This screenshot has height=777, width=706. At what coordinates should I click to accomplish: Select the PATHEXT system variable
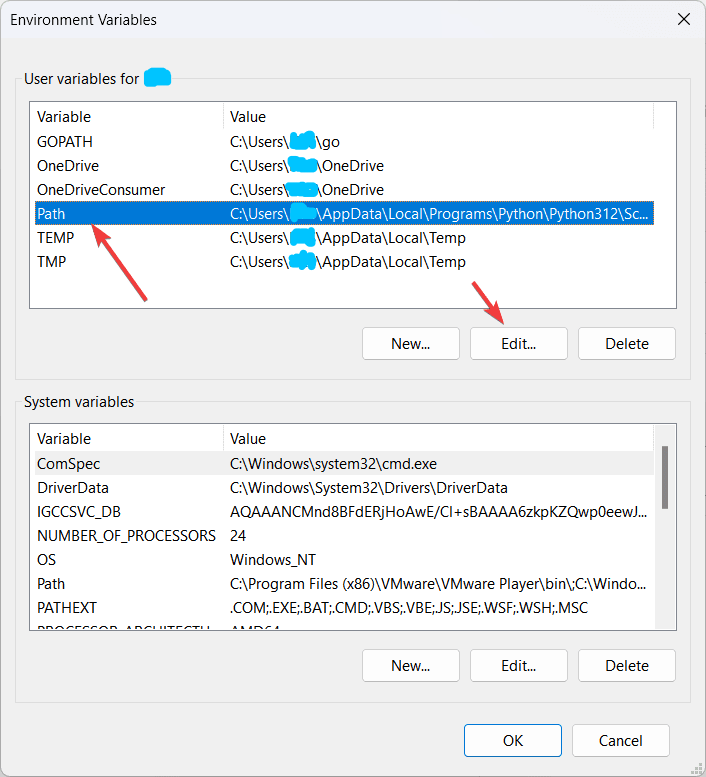344,608
